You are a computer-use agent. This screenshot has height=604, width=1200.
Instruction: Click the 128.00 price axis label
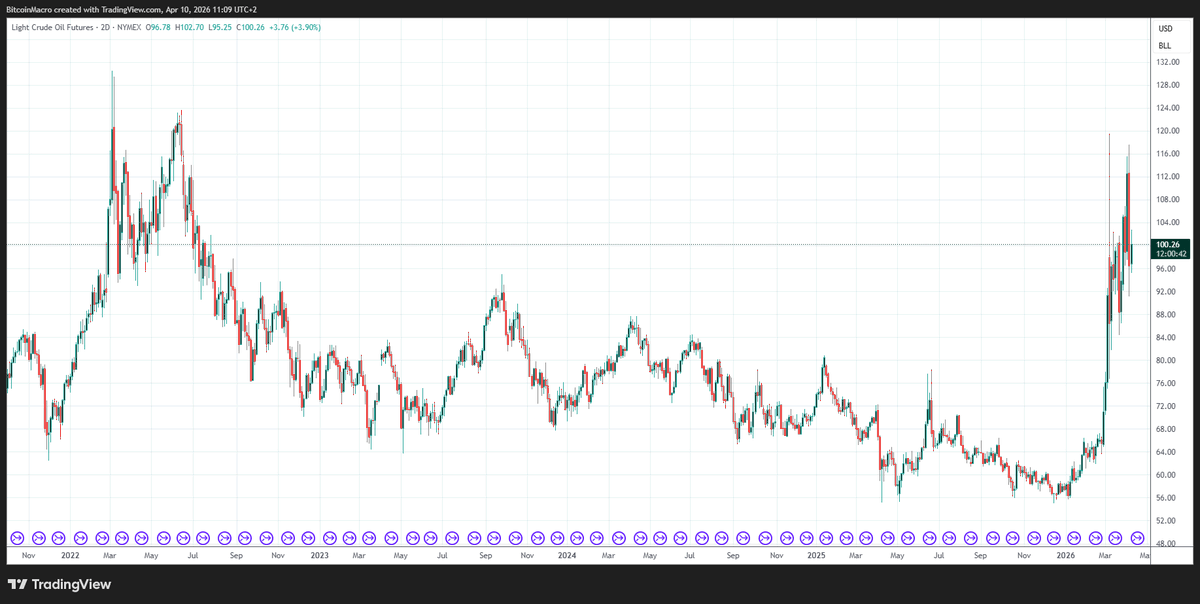[x=1168, y=85]
